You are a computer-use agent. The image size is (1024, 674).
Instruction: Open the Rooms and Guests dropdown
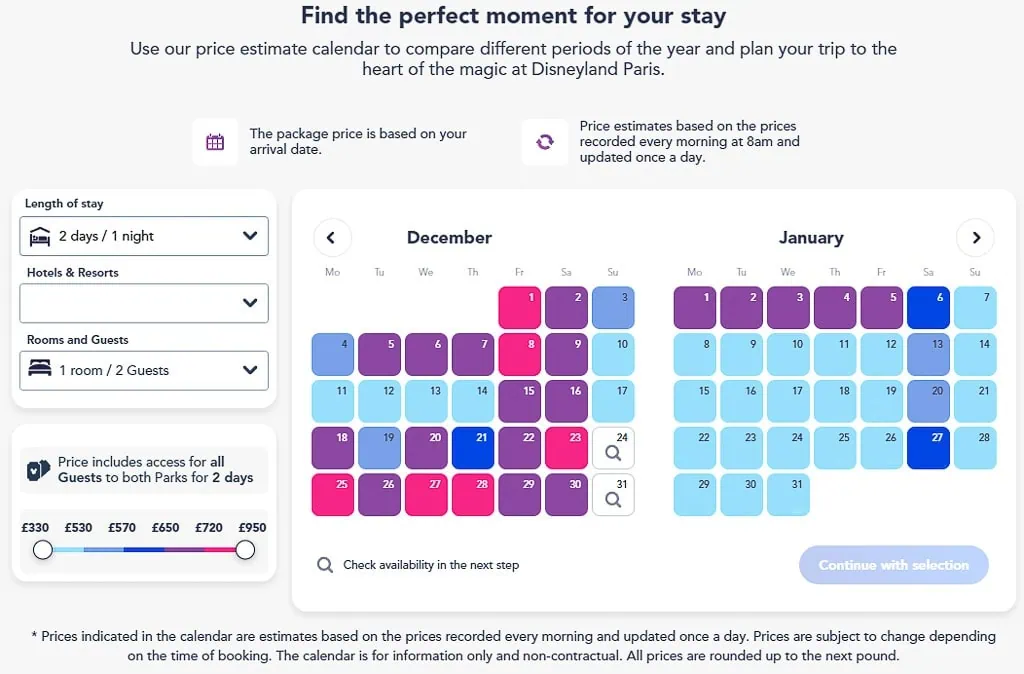pos(144,370)
